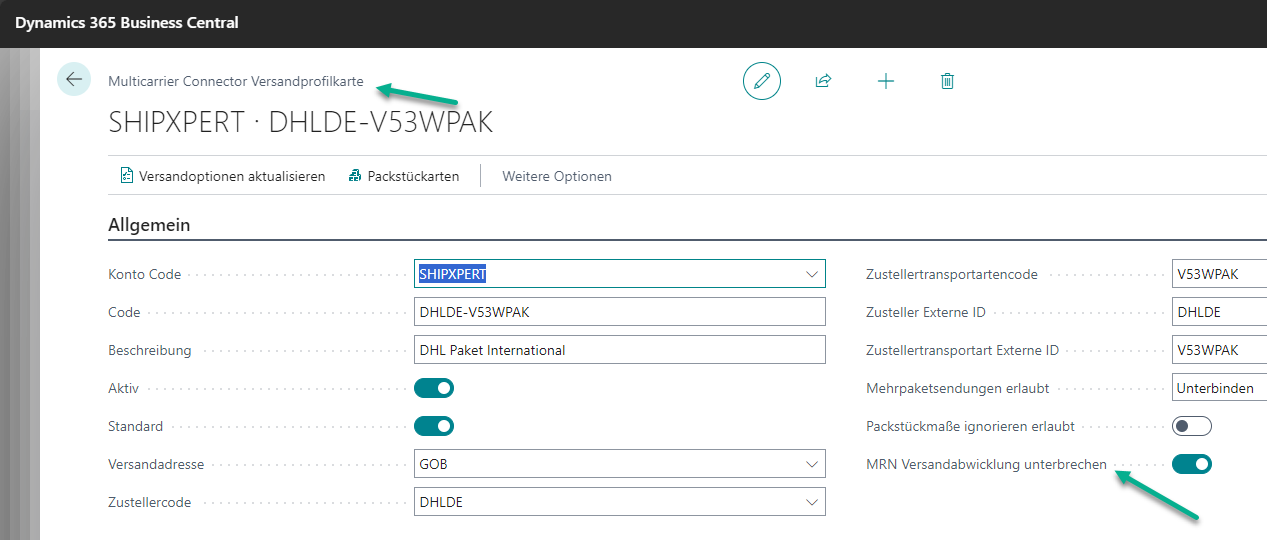1267x540 pixels.
Task: Click the trash delete icon
Action: pyautogui.click(x=947, y=81)
